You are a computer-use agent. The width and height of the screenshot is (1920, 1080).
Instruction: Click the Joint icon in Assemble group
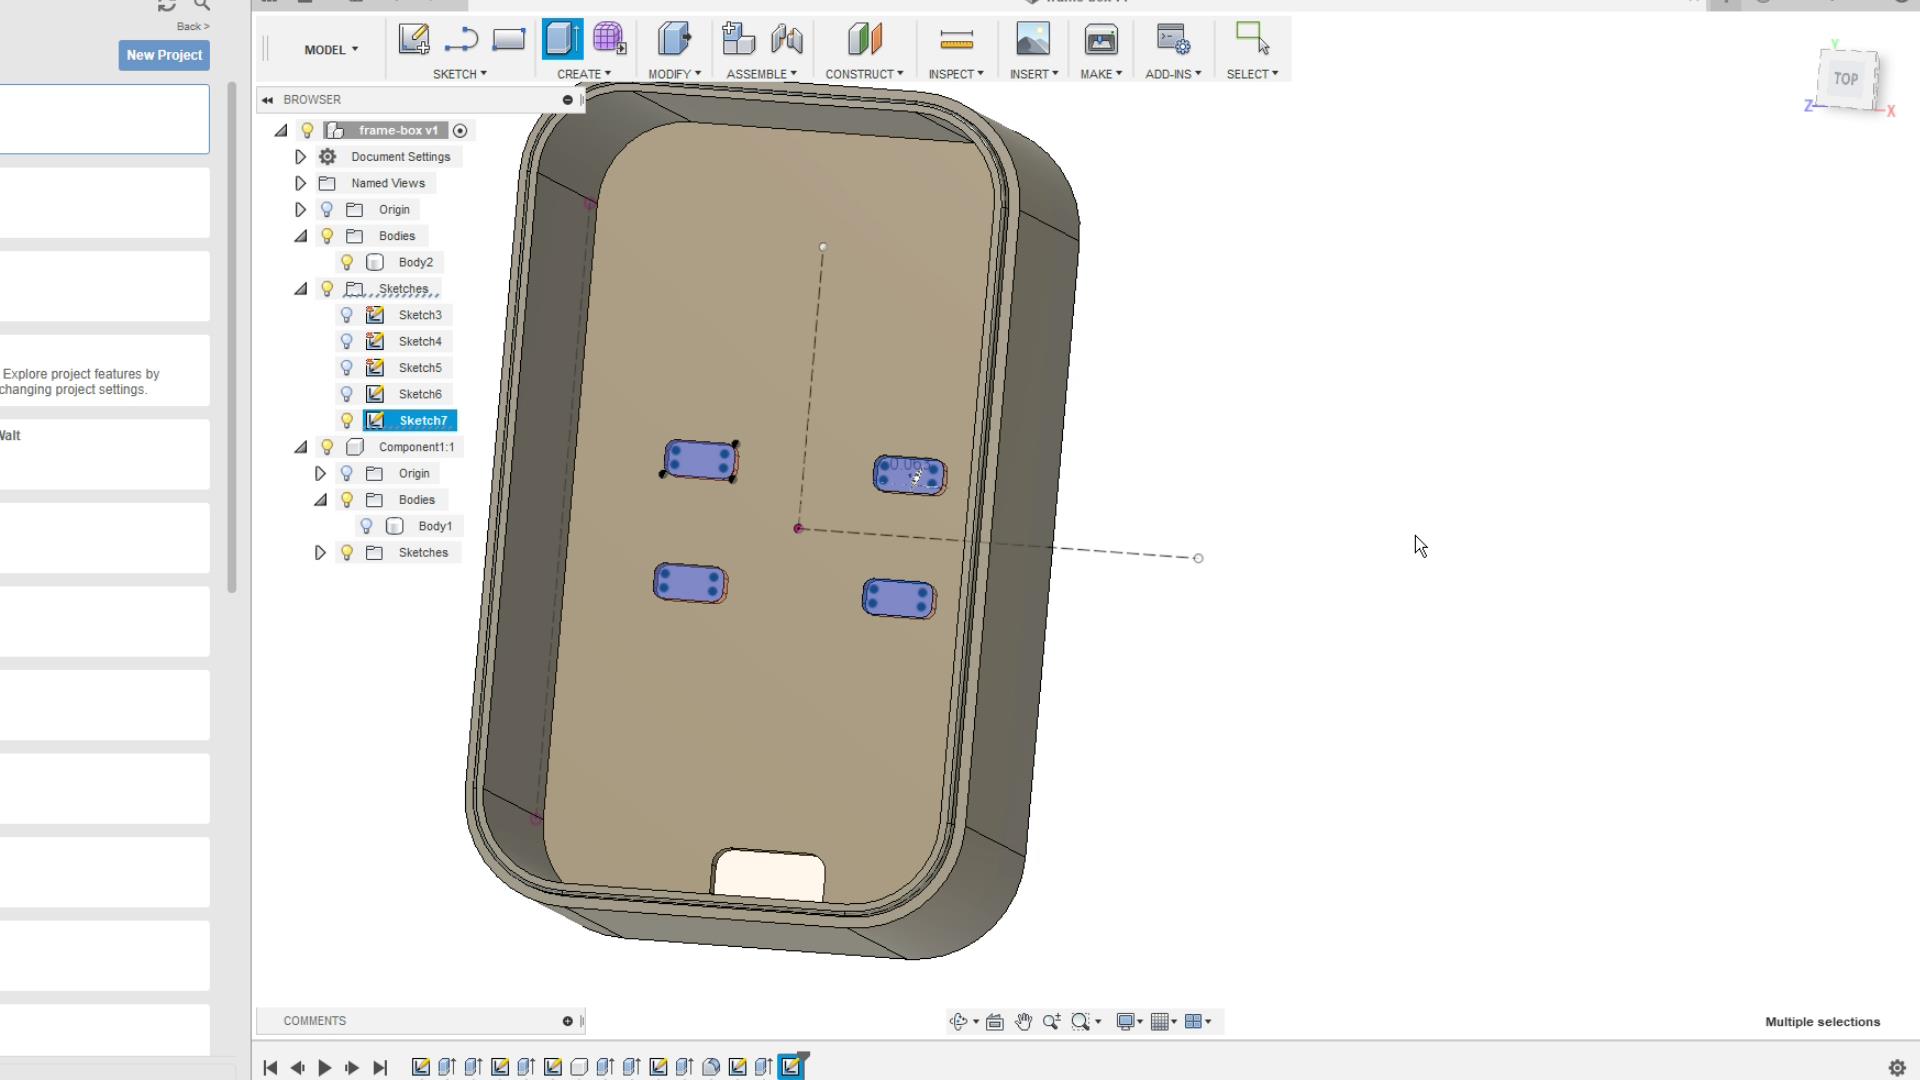787,40
